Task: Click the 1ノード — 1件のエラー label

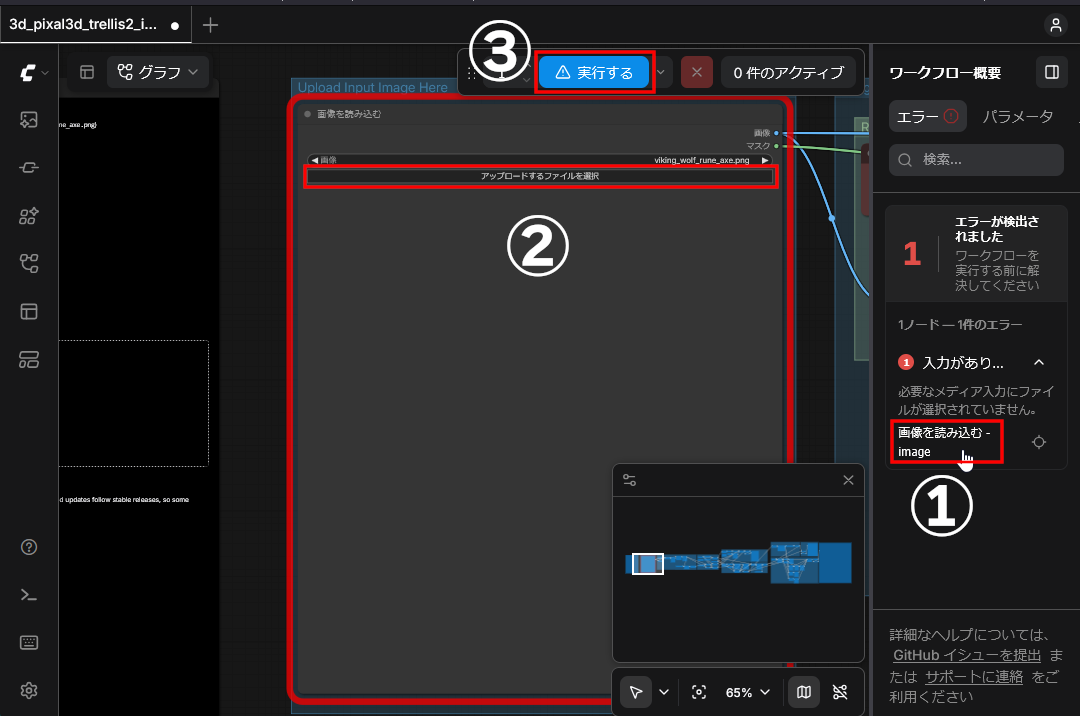Action: coord(959,324)
